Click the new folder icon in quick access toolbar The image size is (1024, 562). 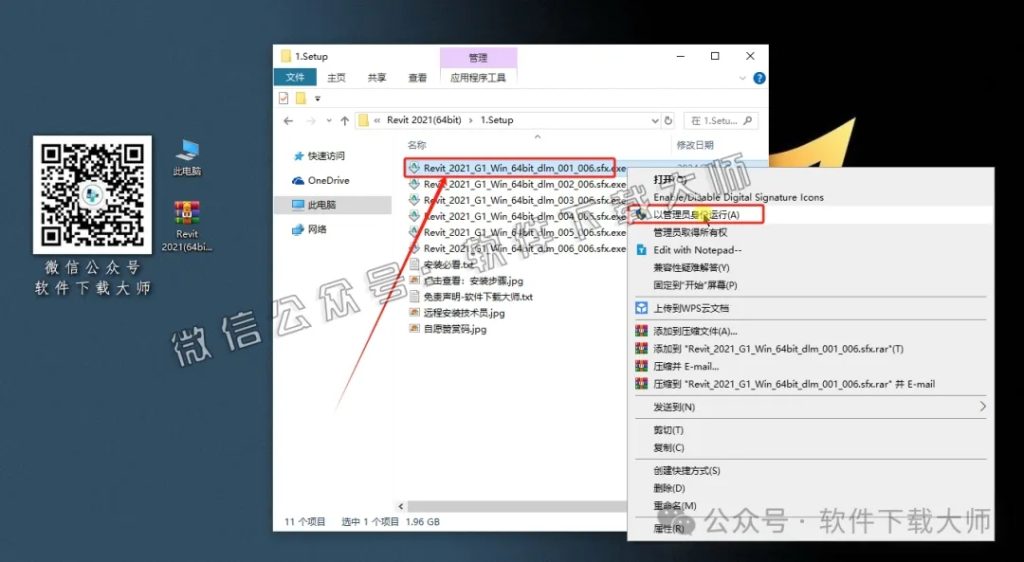300,99
